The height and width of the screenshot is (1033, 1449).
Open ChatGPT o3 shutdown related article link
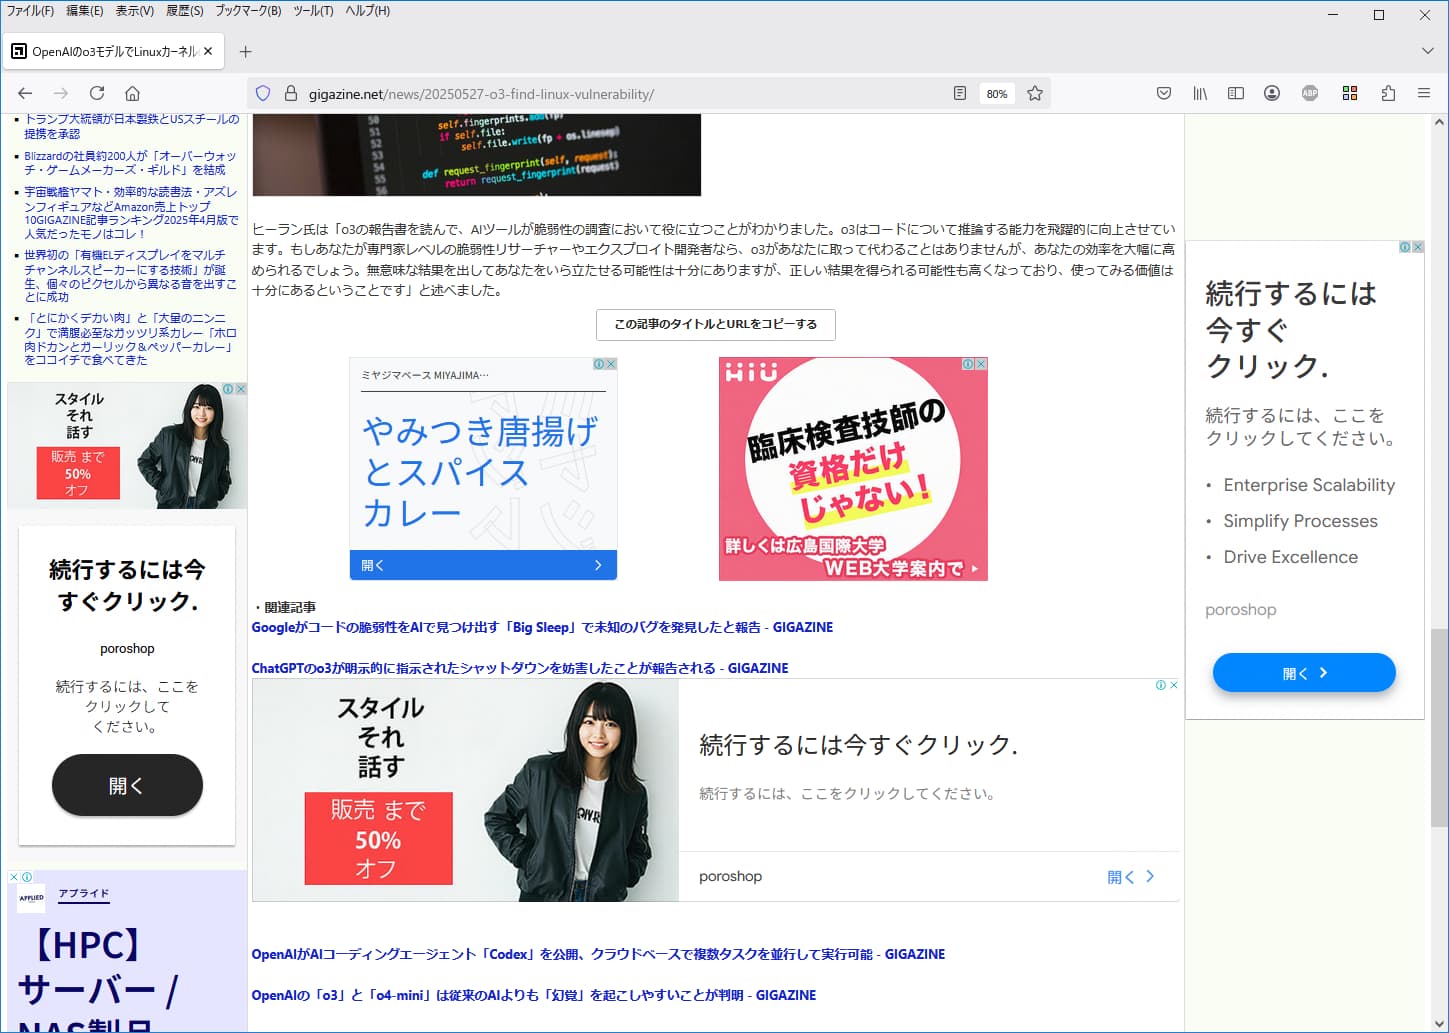coord(520,668)
